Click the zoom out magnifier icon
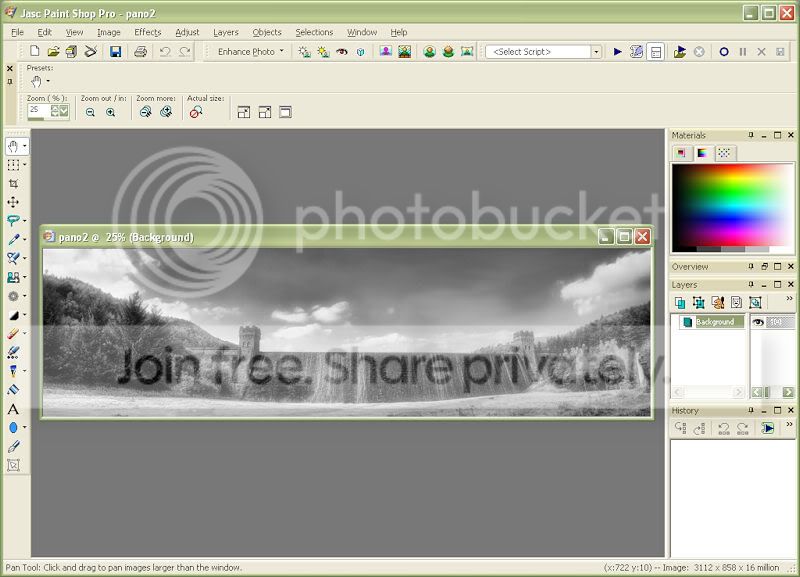The height and width of the screenshot is (577, 800). point(90,112)
